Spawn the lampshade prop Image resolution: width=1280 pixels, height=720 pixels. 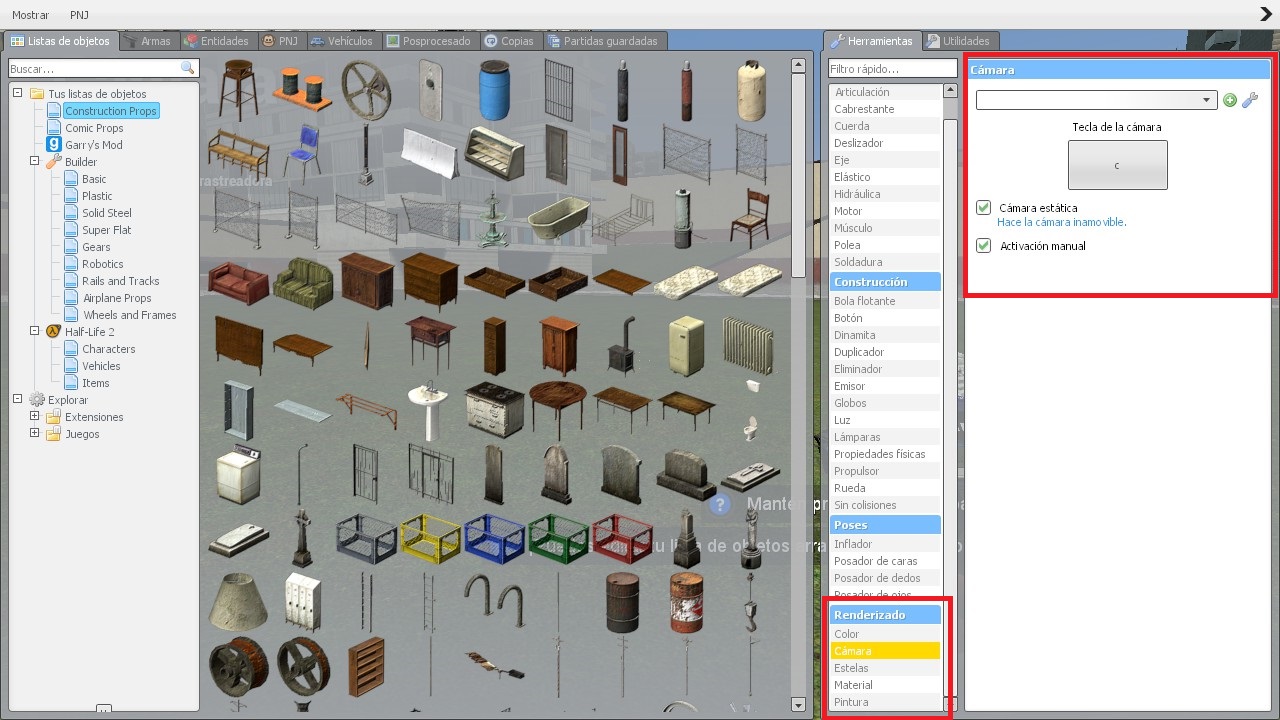coord(238,600)
